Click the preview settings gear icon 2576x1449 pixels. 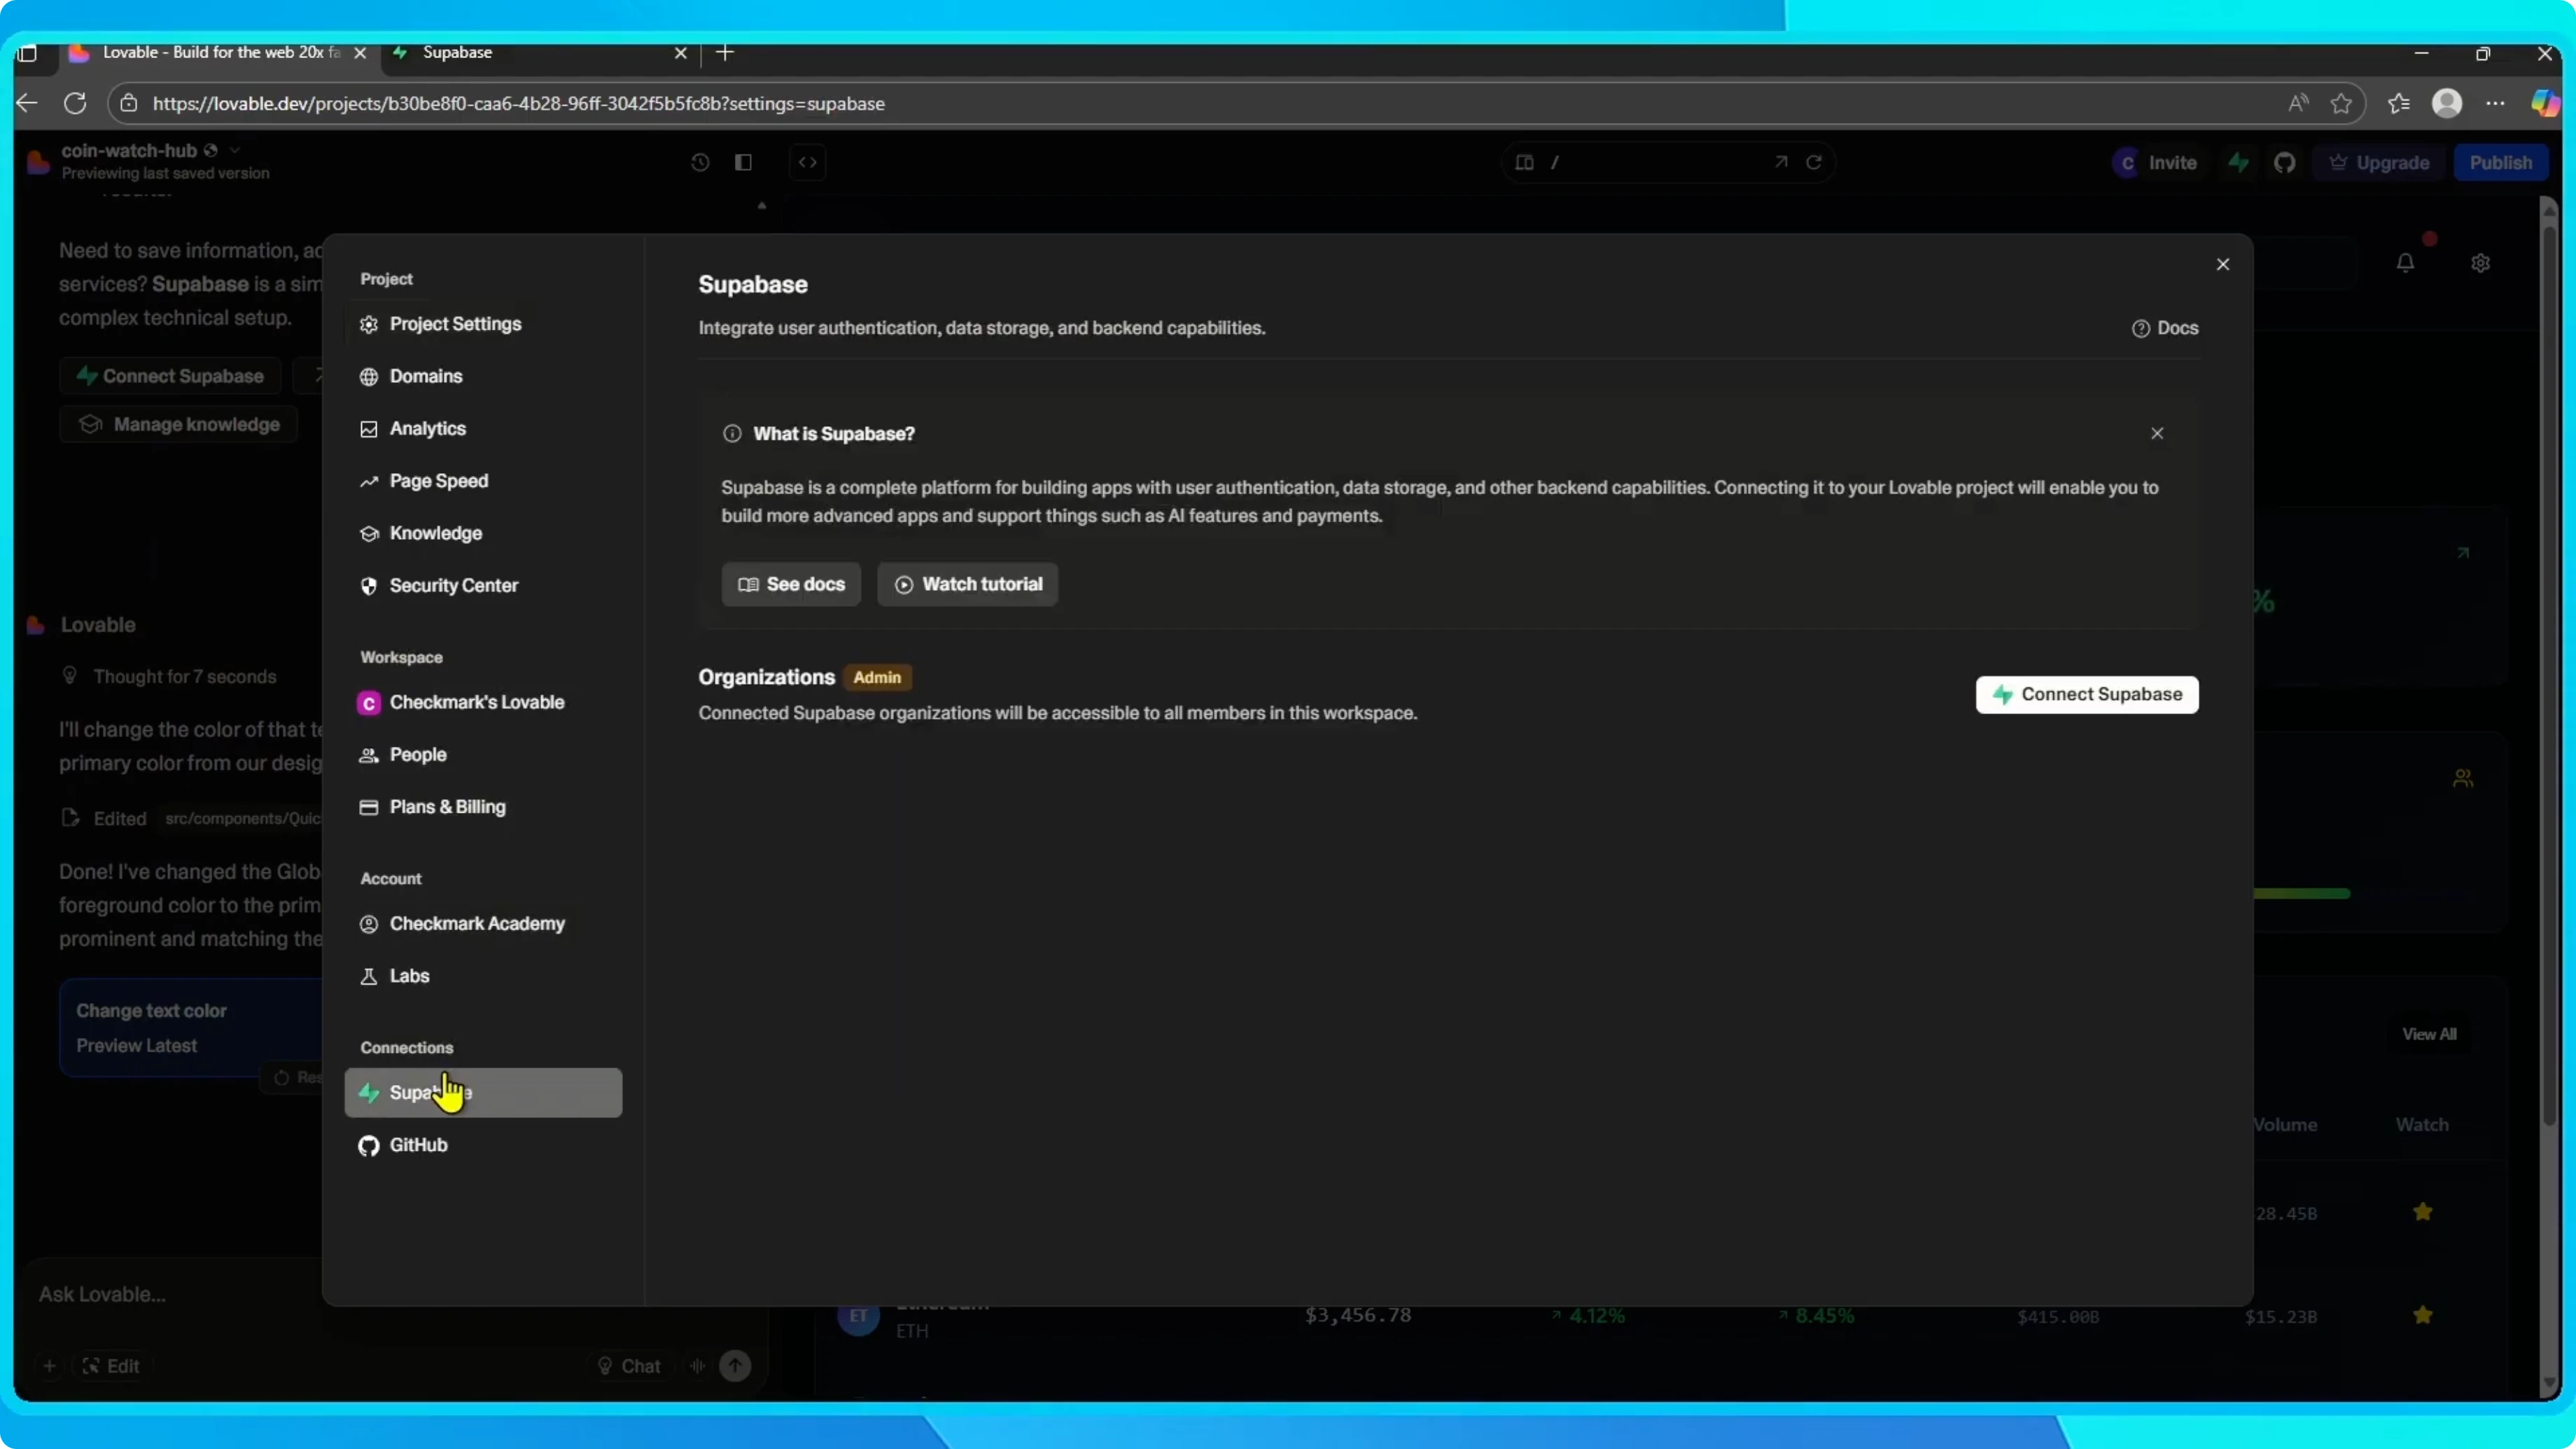click(x=2481, y=263)
